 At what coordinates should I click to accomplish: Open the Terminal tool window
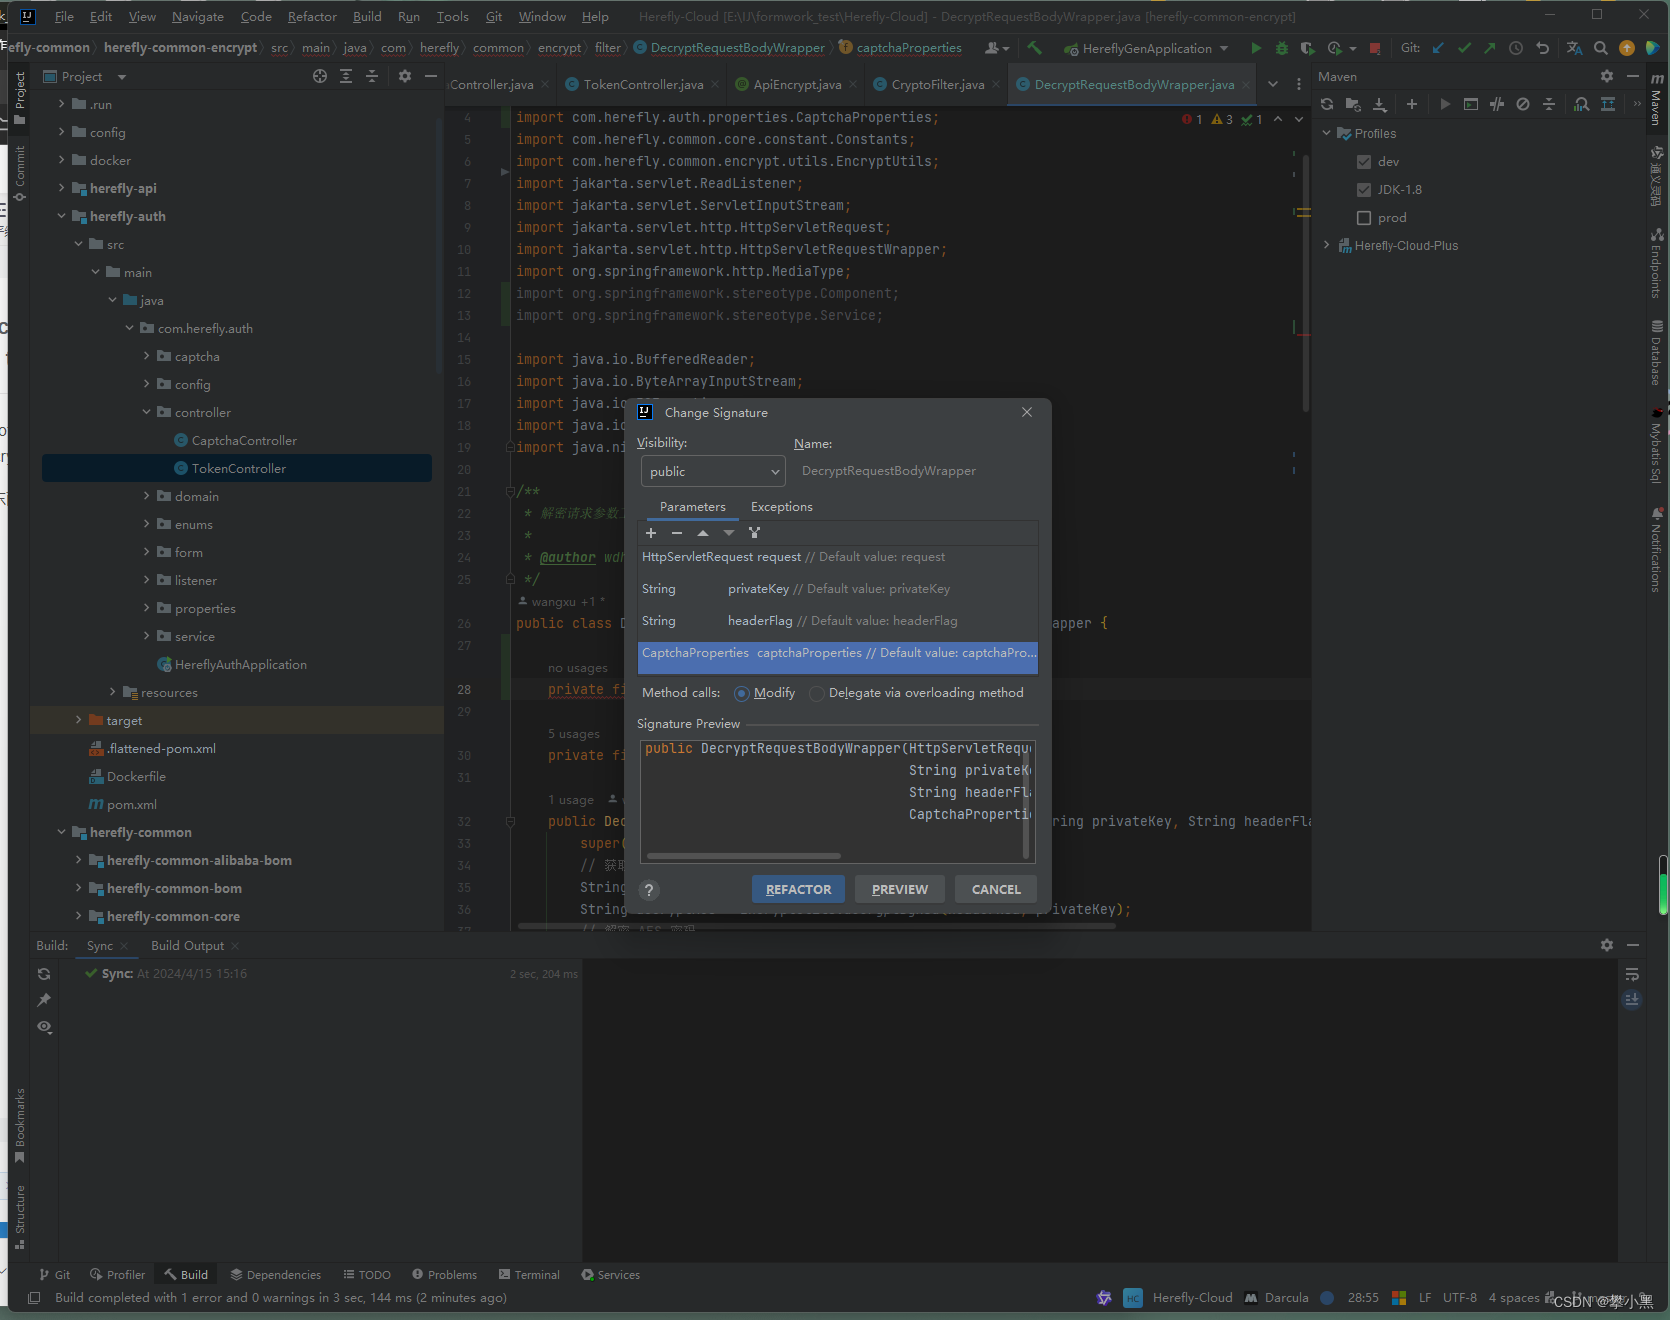536,1274
